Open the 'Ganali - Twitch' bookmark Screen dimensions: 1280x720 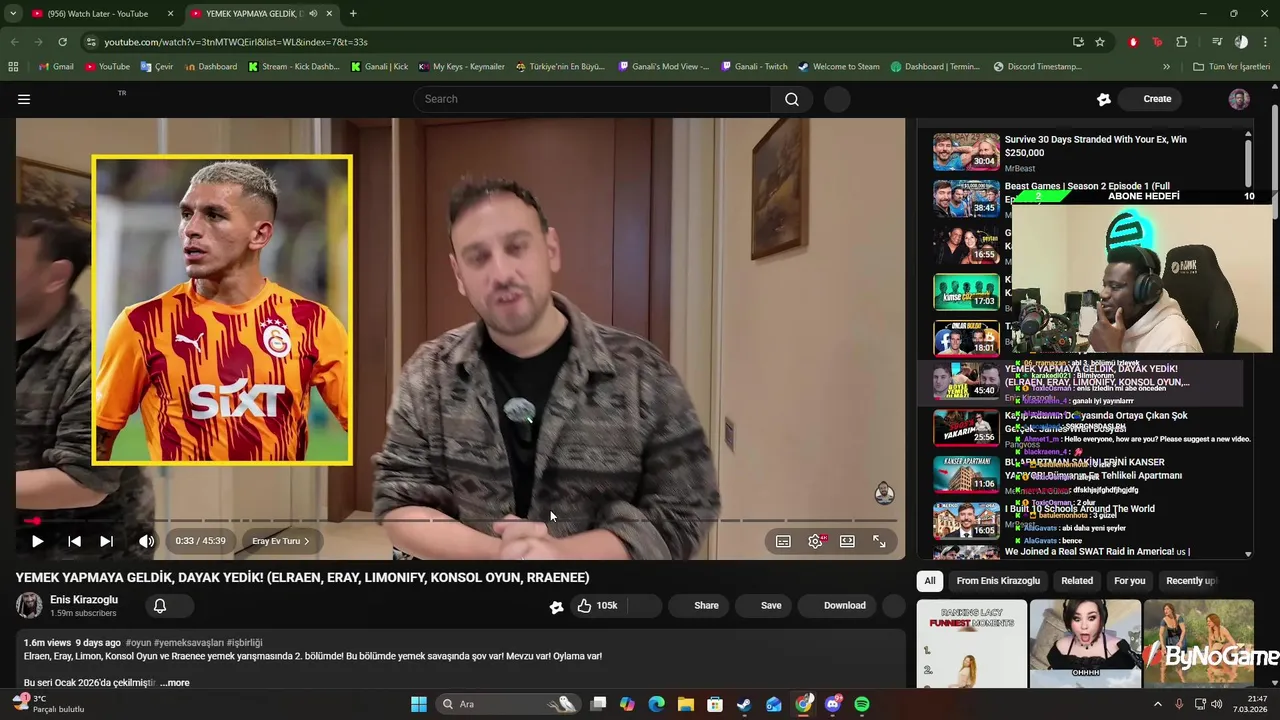click(x=753, y=67)
